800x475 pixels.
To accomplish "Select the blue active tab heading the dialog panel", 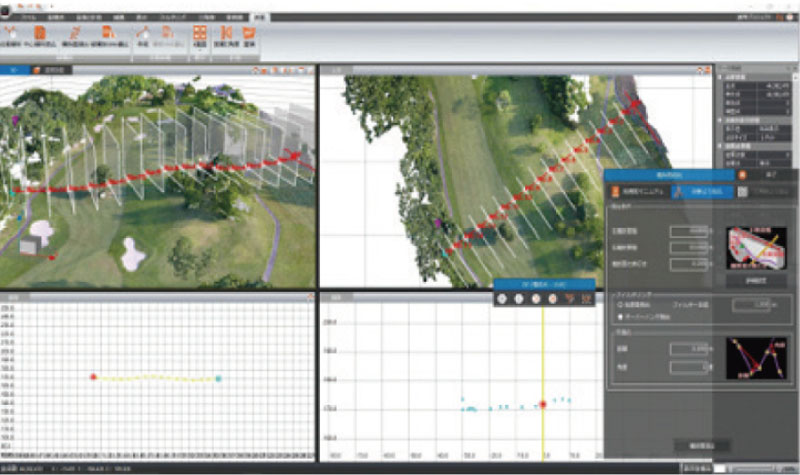I will [669, 175].
